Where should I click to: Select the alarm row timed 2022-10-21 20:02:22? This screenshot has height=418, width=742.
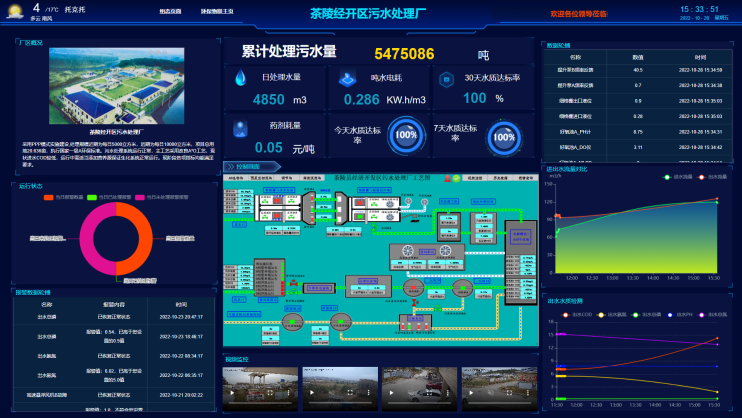(x=114, y=394)
